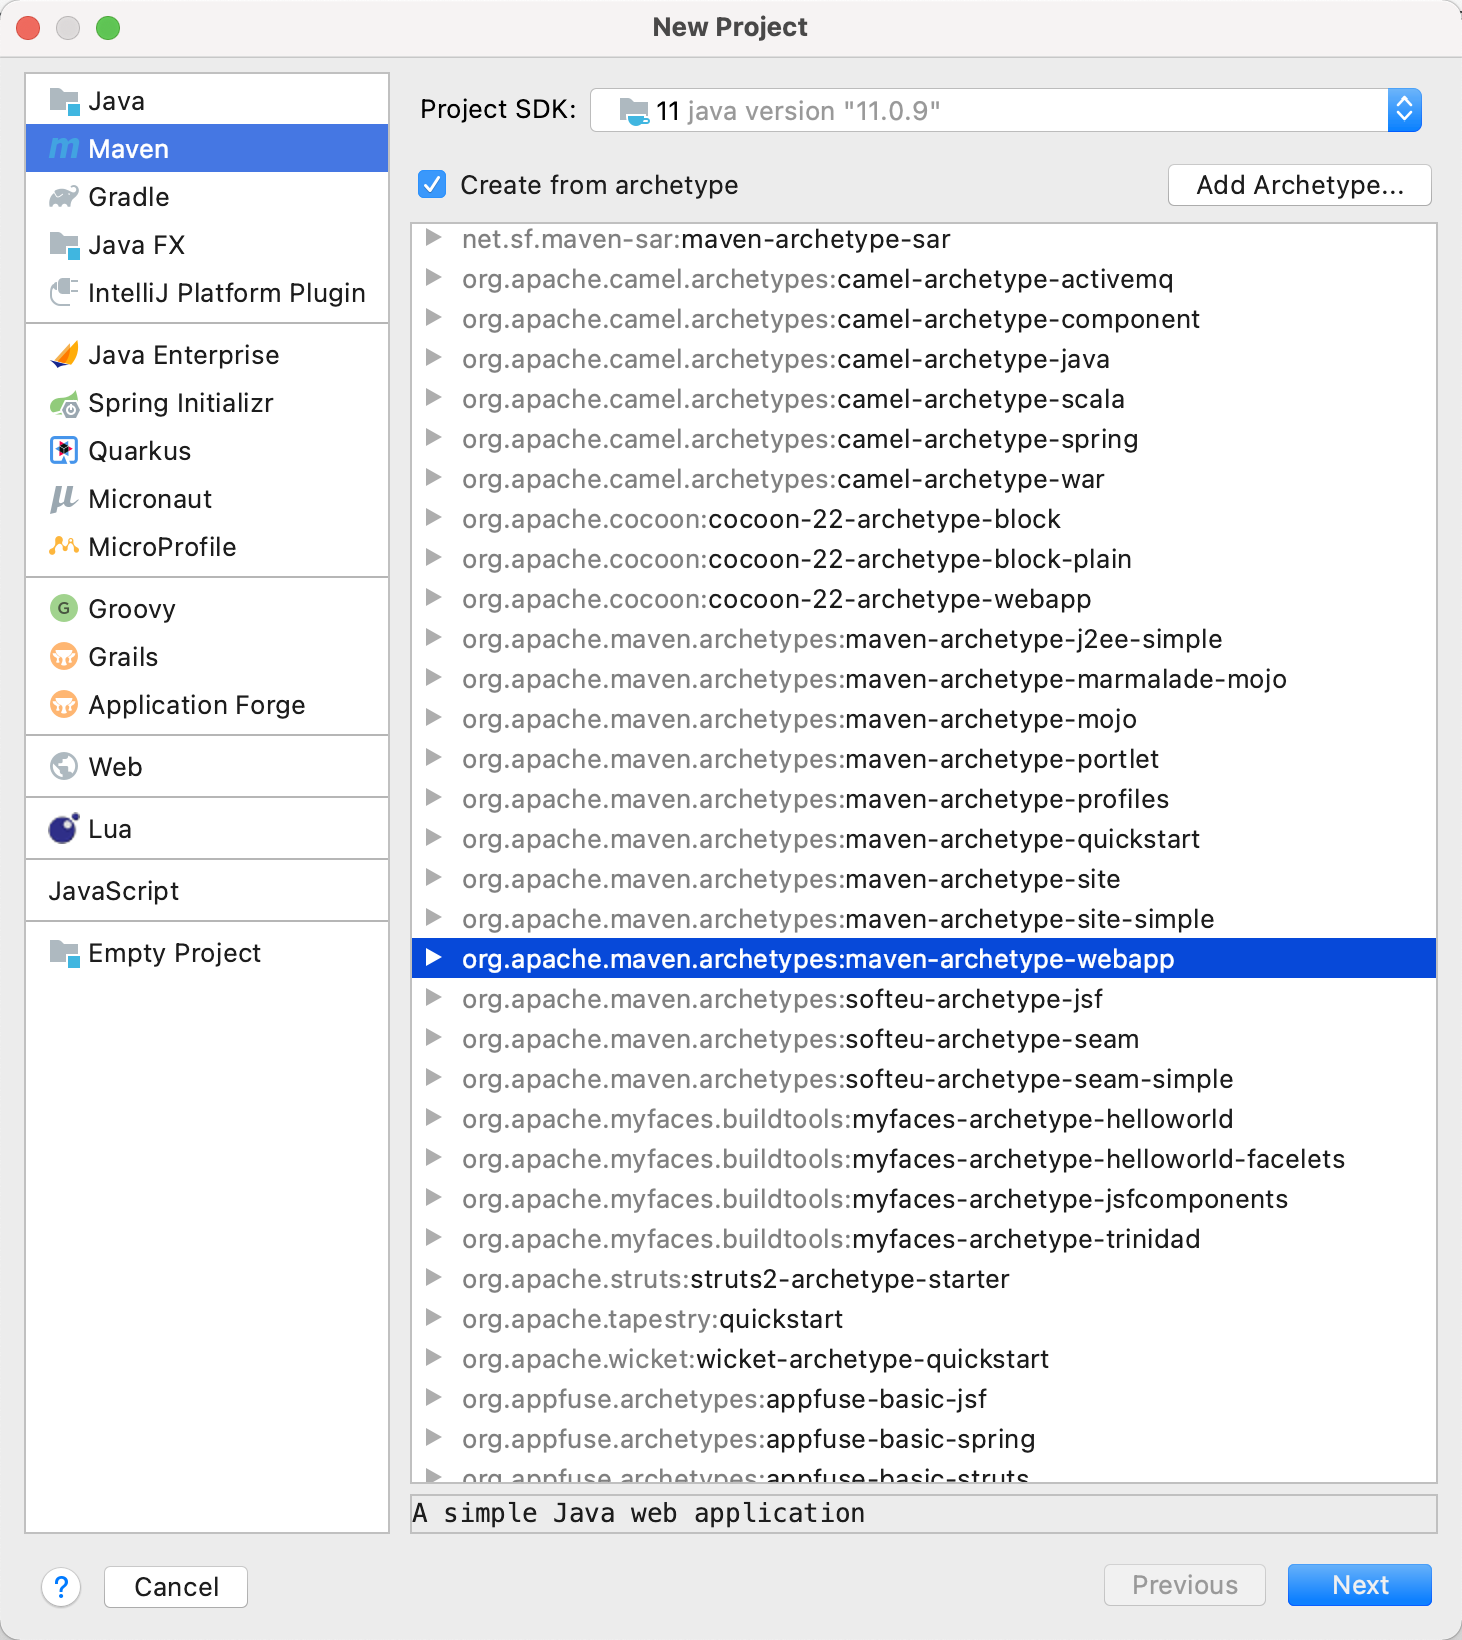Expand the cocoon-22-archetype-block node

point(434,518)
